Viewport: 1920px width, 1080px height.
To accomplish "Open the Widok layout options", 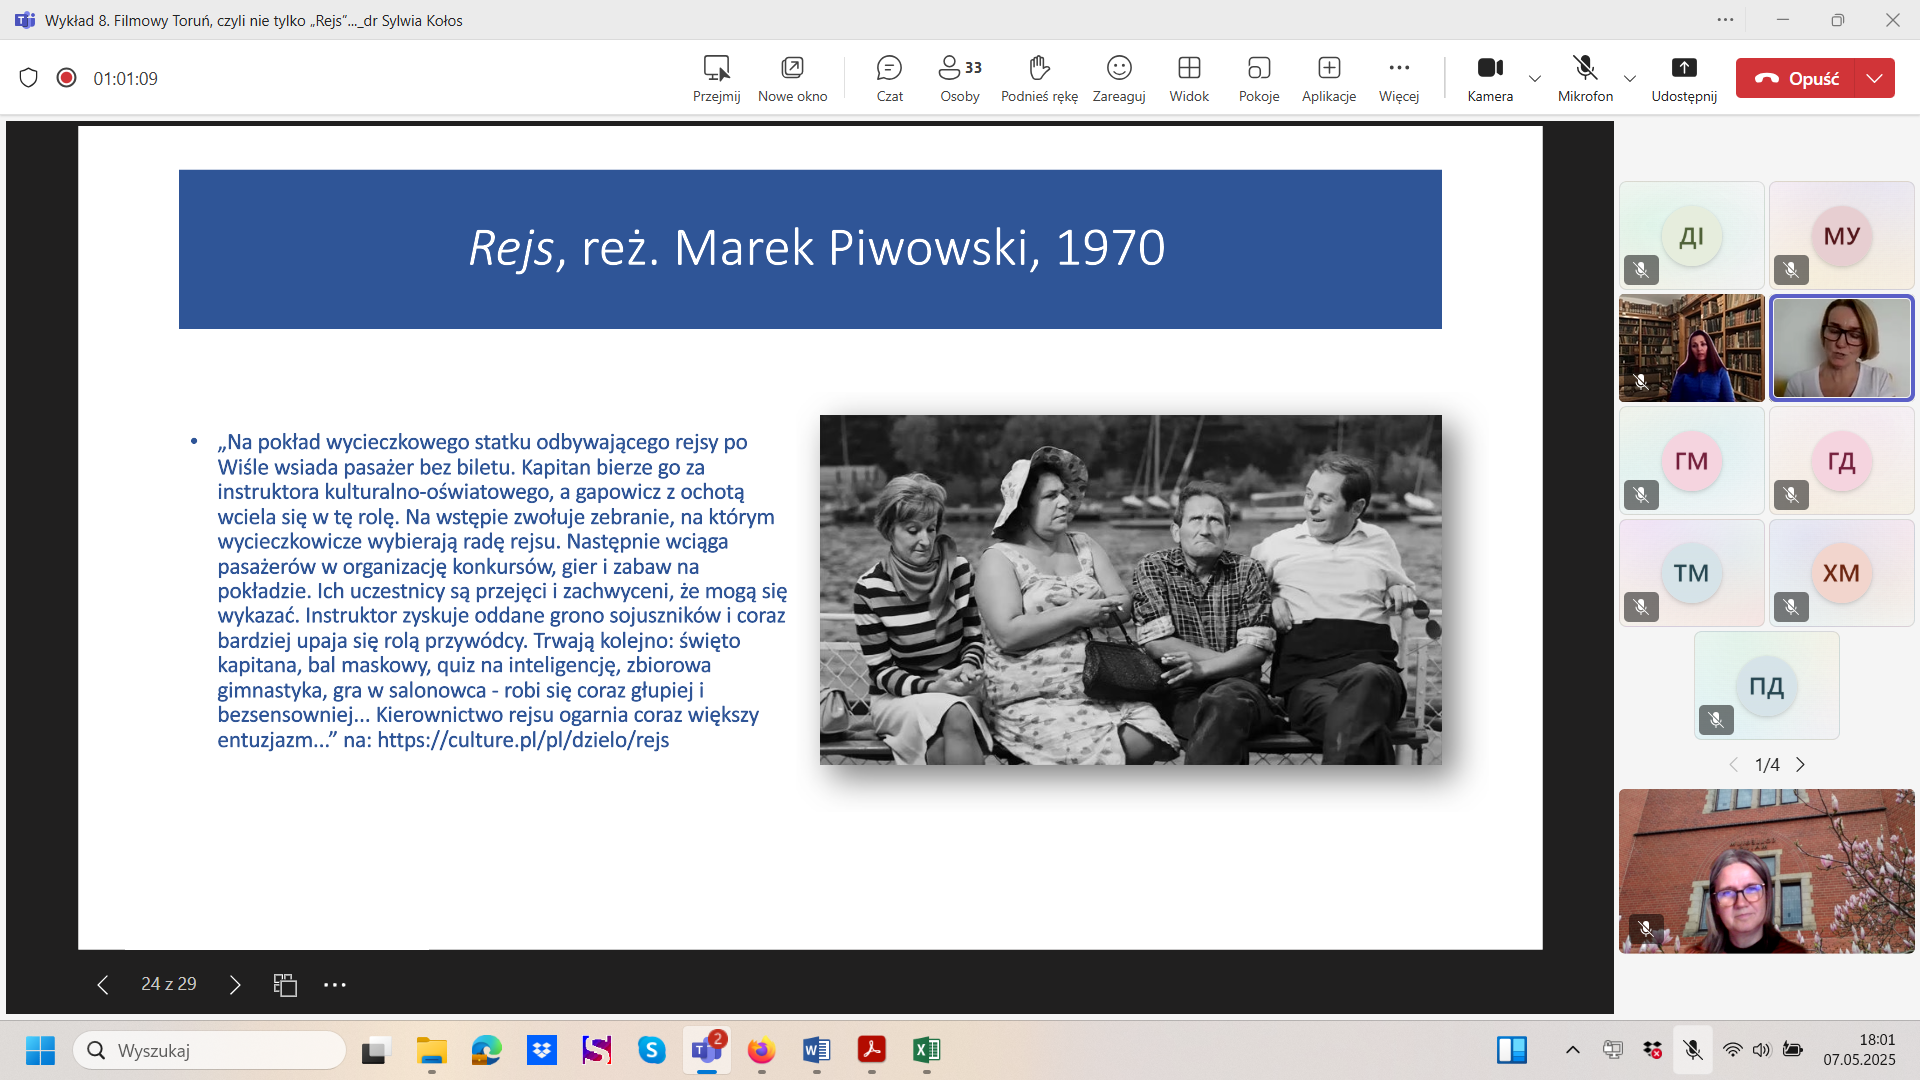I will click(1188, 78).
